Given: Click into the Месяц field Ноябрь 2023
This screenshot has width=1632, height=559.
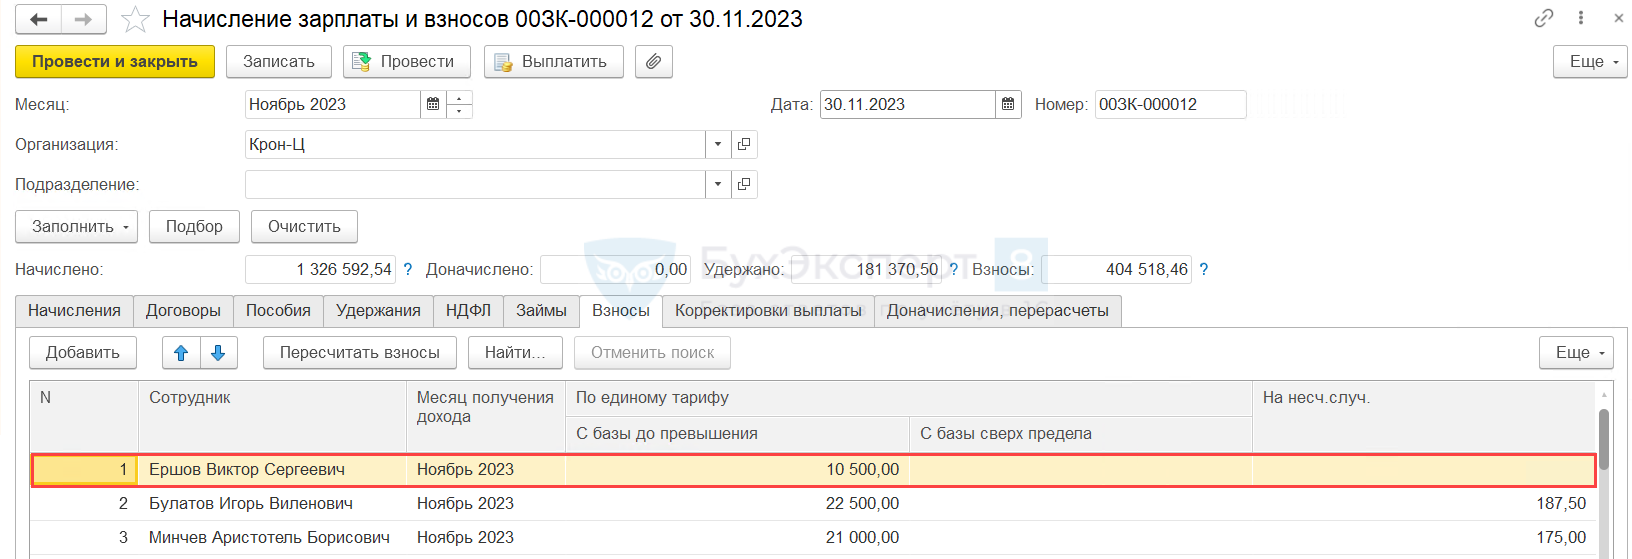Looking at the screenshot, I should 332,104.
